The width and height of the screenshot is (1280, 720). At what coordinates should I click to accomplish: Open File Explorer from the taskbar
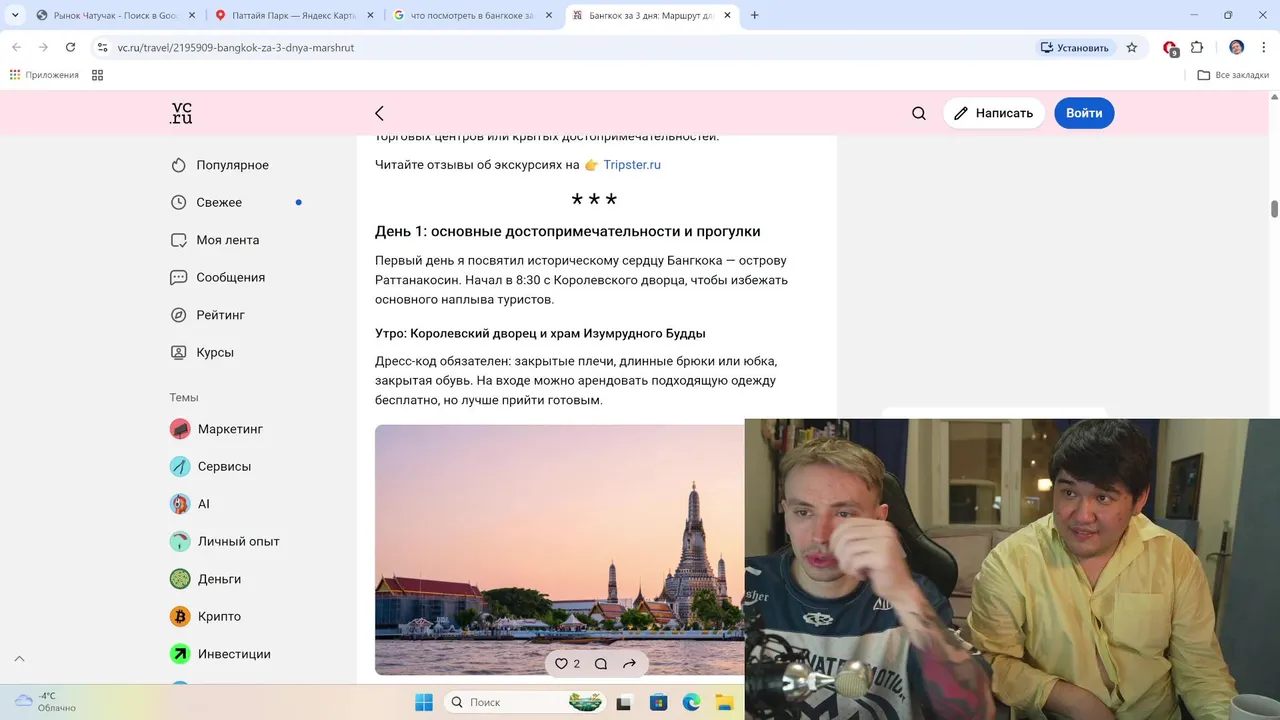(724, 702)
